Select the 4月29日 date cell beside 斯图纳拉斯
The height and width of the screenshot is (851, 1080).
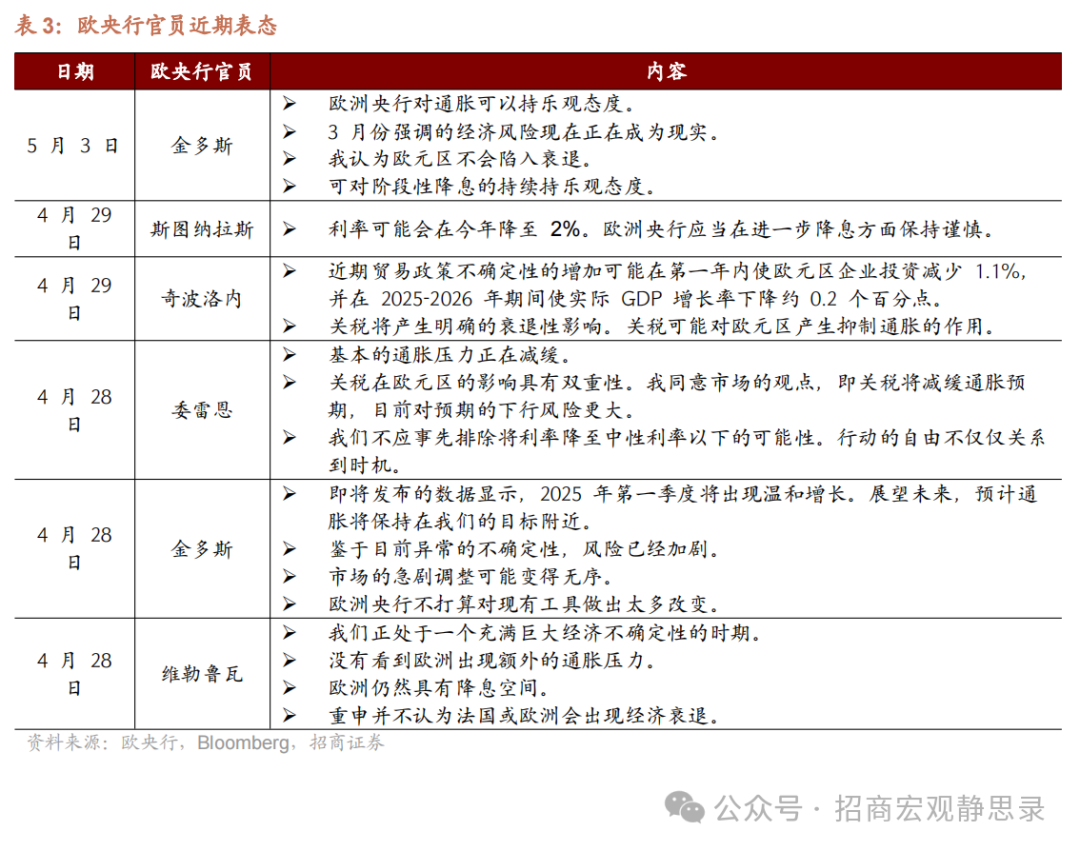coord(74,229)
